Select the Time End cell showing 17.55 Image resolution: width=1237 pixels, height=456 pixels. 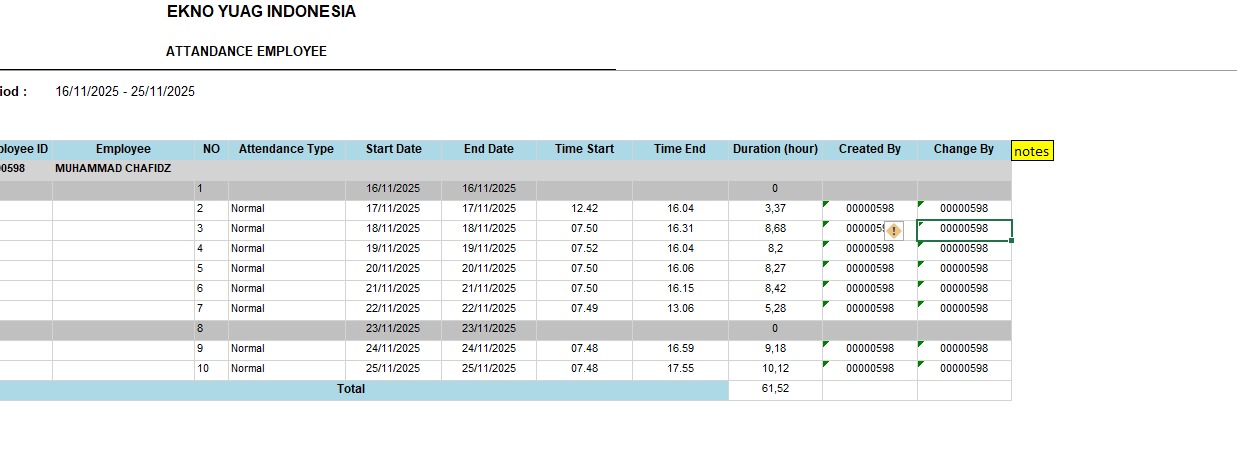tap(680, 369)
